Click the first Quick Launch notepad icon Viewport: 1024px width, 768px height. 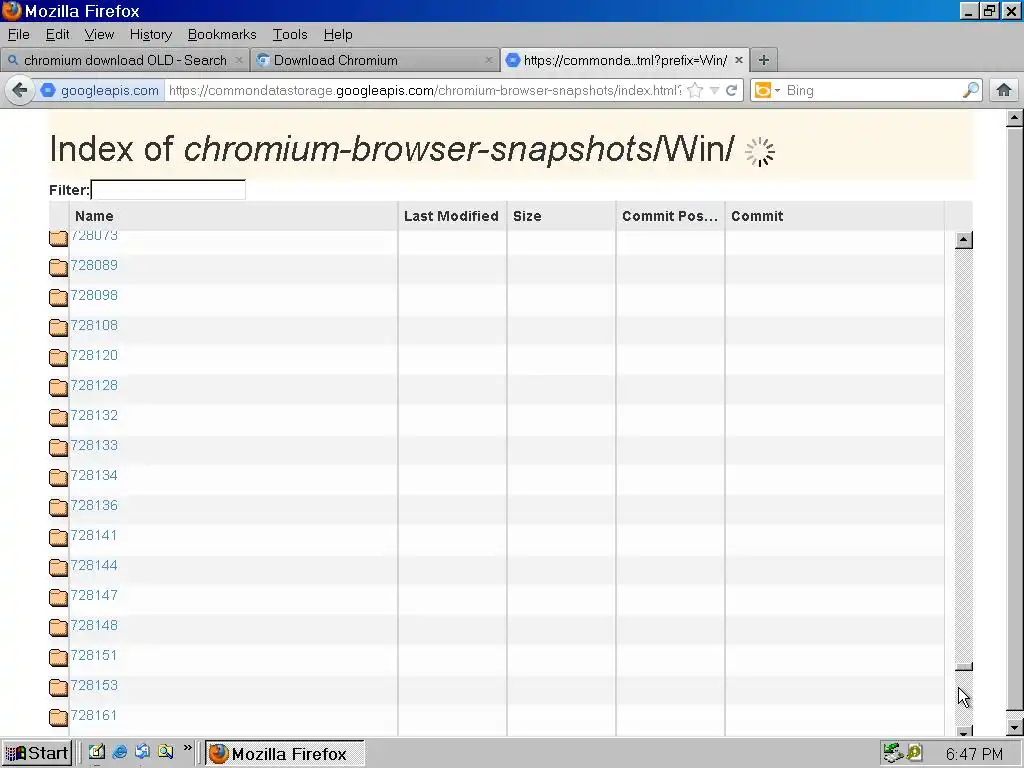coord(97,752)
